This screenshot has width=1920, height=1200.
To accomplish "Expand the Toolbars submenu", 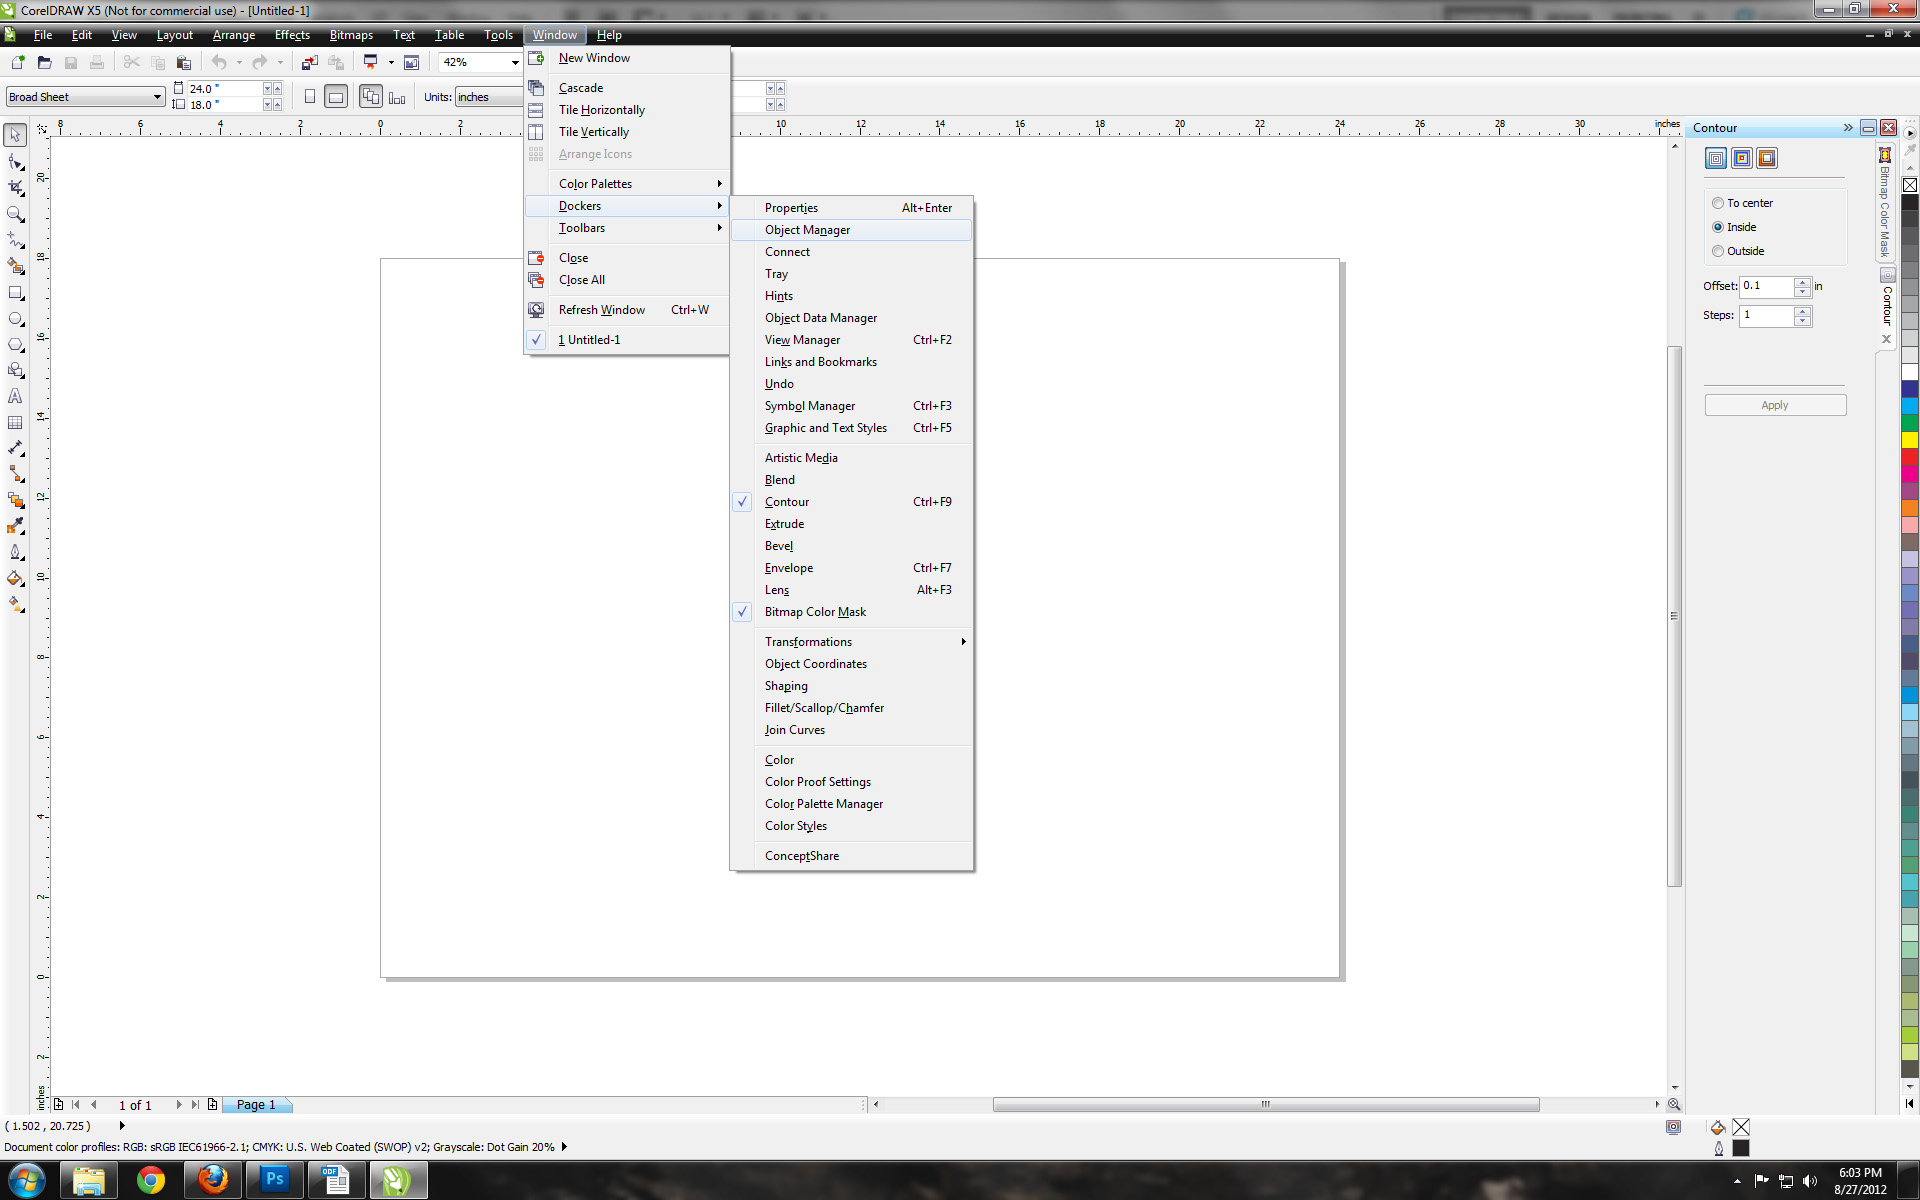I will (627, 228).
